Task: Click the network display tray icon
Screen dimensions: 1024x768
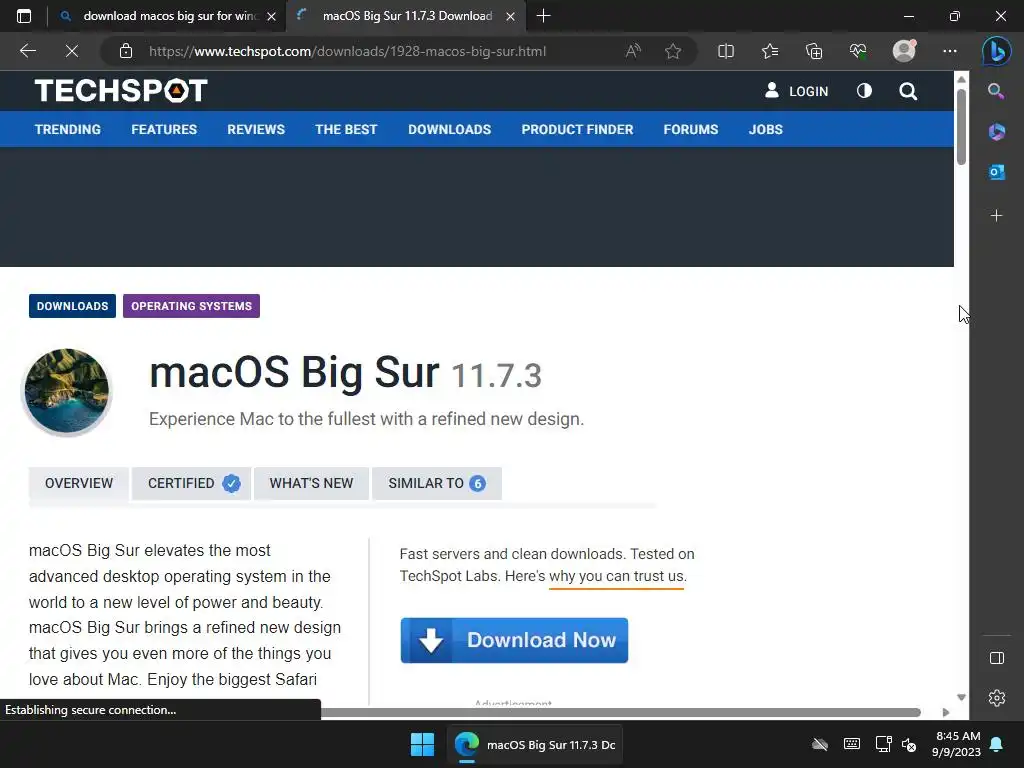Action: click(884, 744)
